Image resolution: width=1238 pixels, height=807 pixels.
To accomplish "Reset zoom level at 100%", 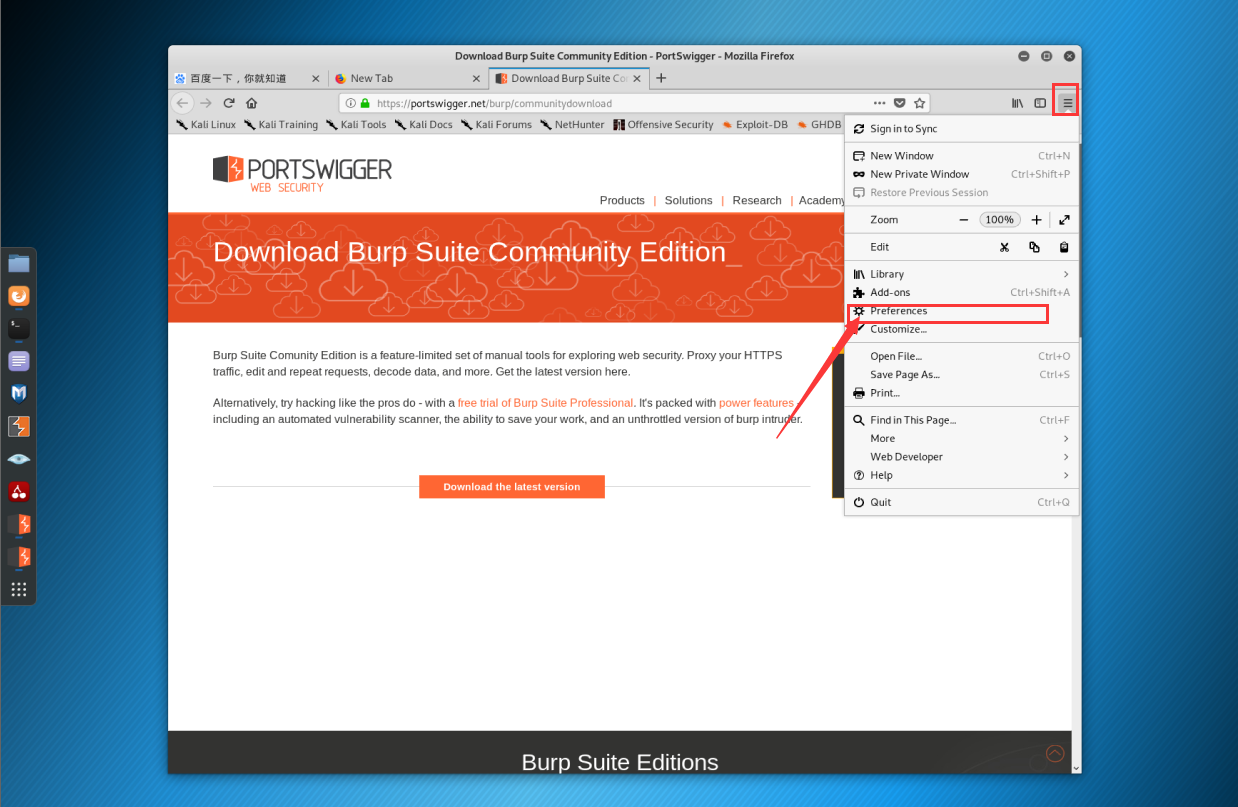I will click(999, 220).
